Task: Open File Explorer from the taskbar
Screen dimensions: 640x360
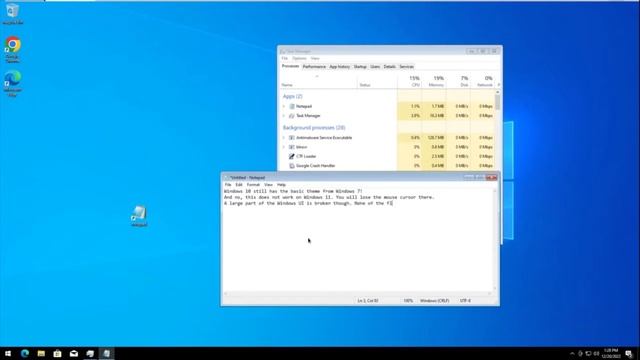Action: click(x=41, y=353)
